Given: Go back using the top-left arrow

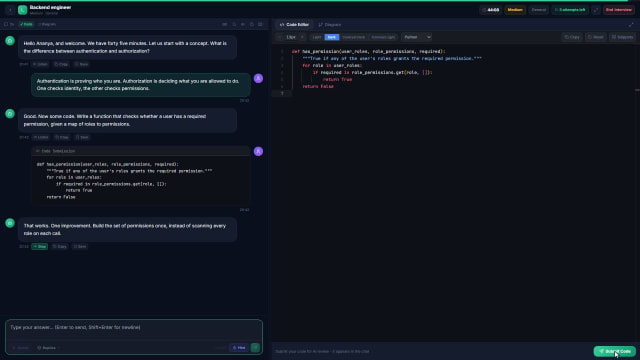Looking at the screenshot, I should point(10,10).
